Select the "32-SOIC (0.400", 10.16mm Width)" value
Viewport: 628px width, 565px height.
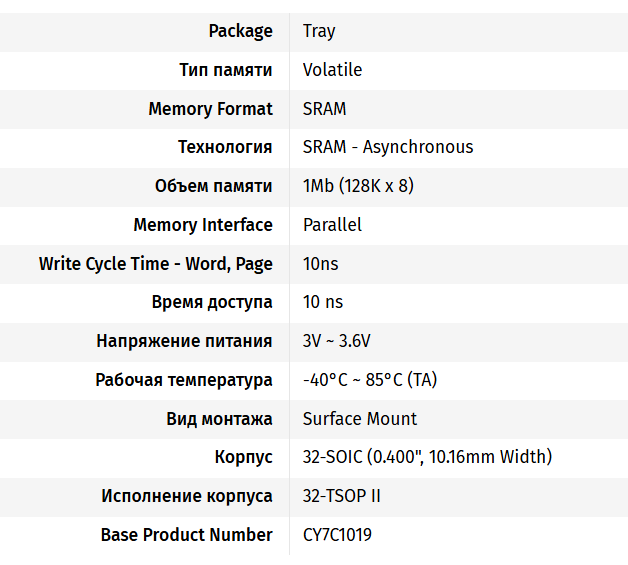point(427,457)
